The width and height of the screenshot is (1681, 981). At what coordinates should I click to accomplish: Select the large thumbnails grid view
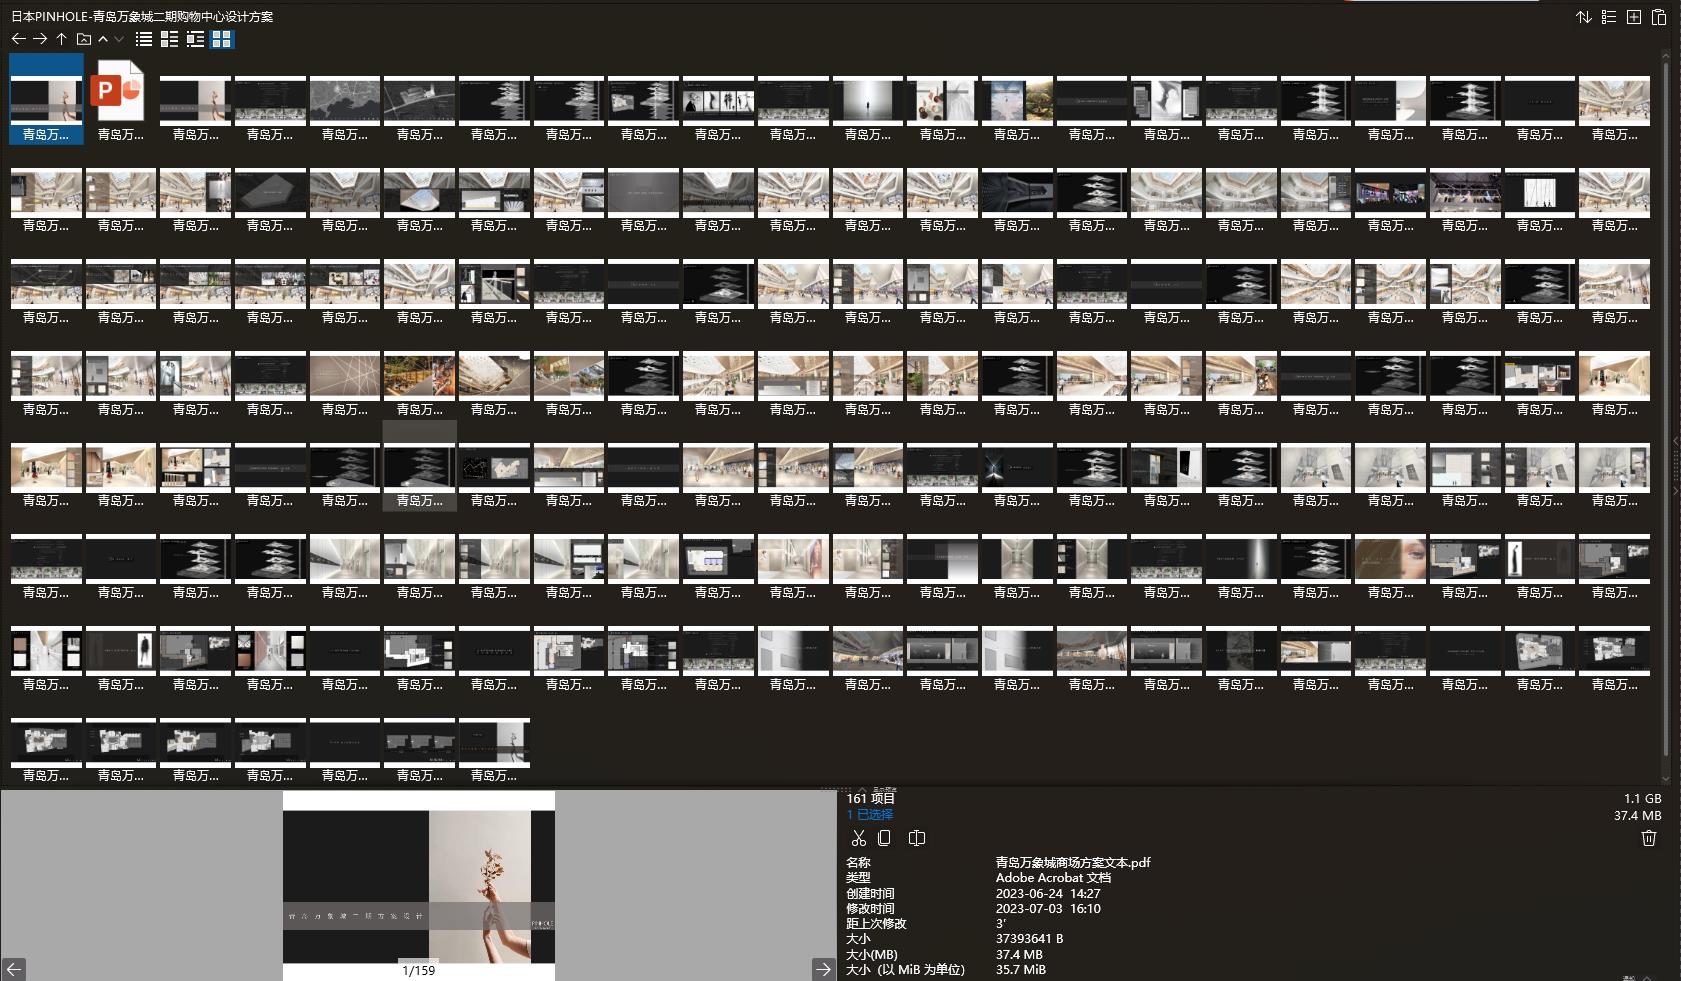point(222,39)
